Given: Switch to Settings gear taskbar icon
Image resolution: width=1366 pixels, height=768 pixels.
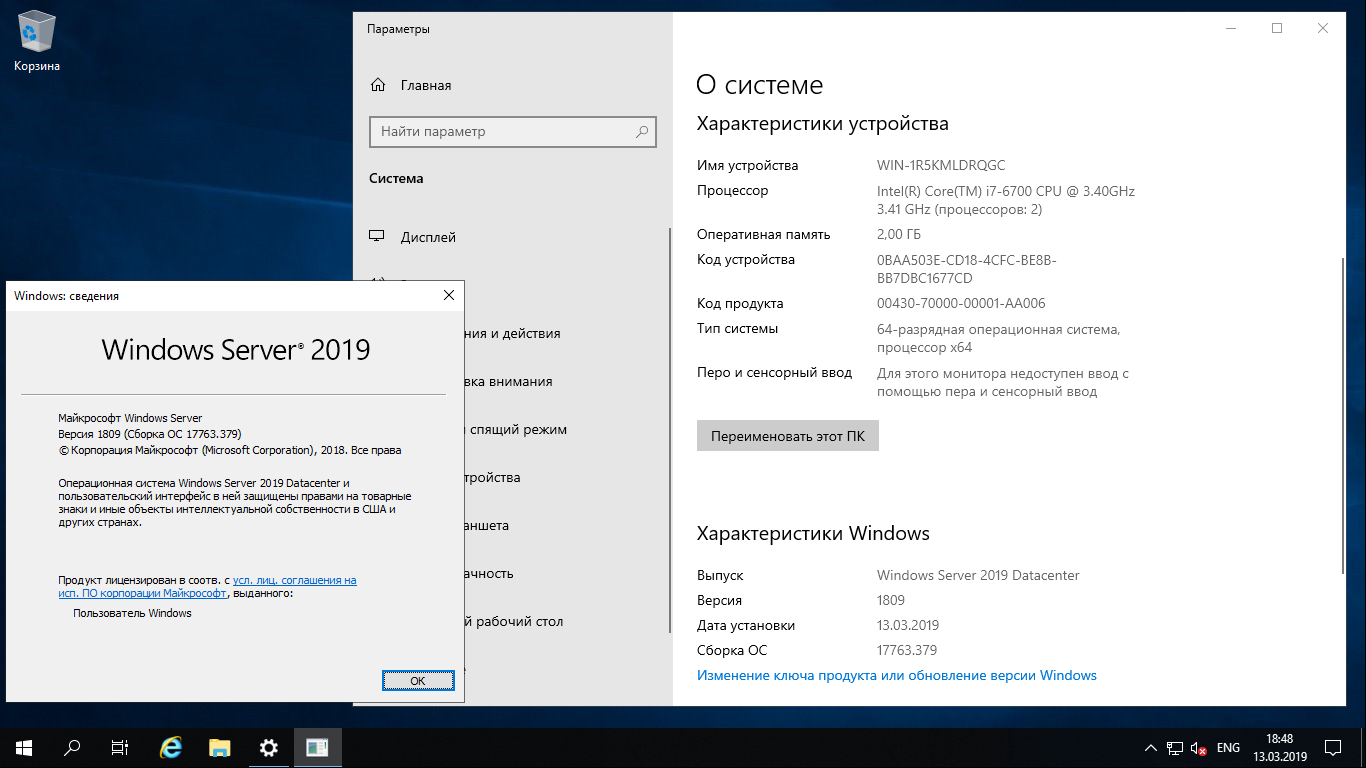Looking at the screenshot, I should tap(268, 747).
